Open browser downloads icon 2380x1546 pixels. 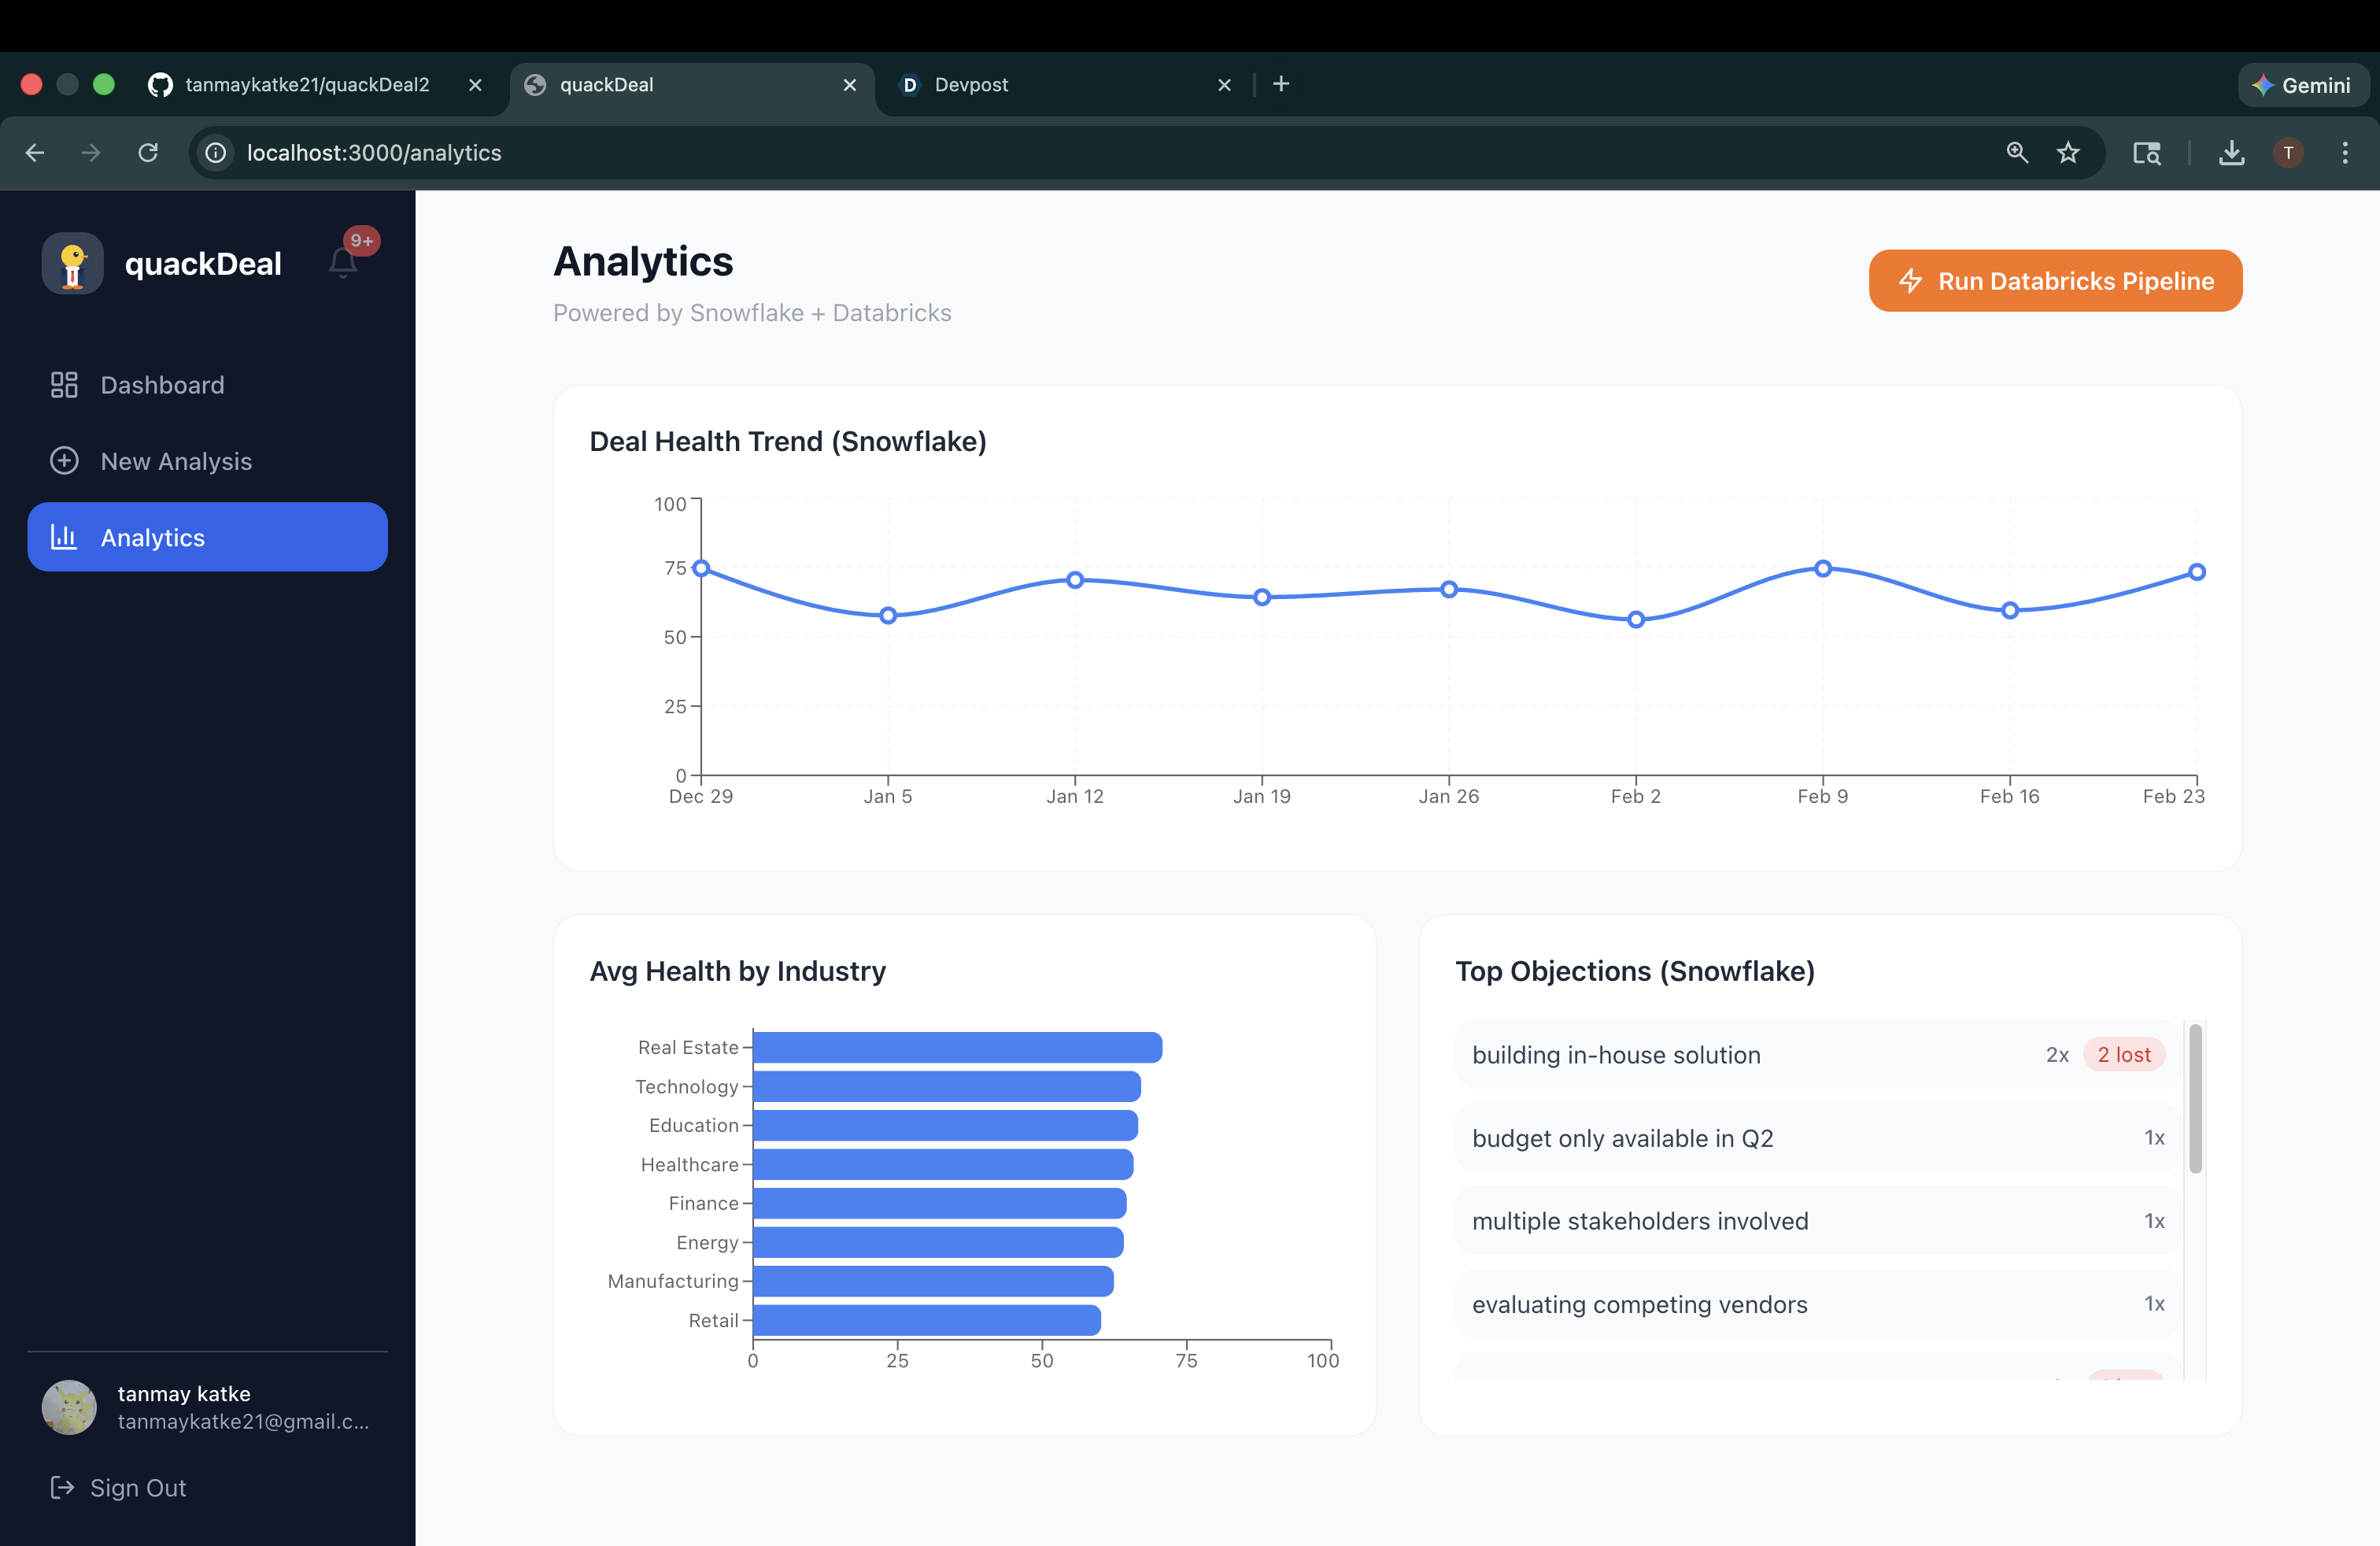pos(2231,152)
